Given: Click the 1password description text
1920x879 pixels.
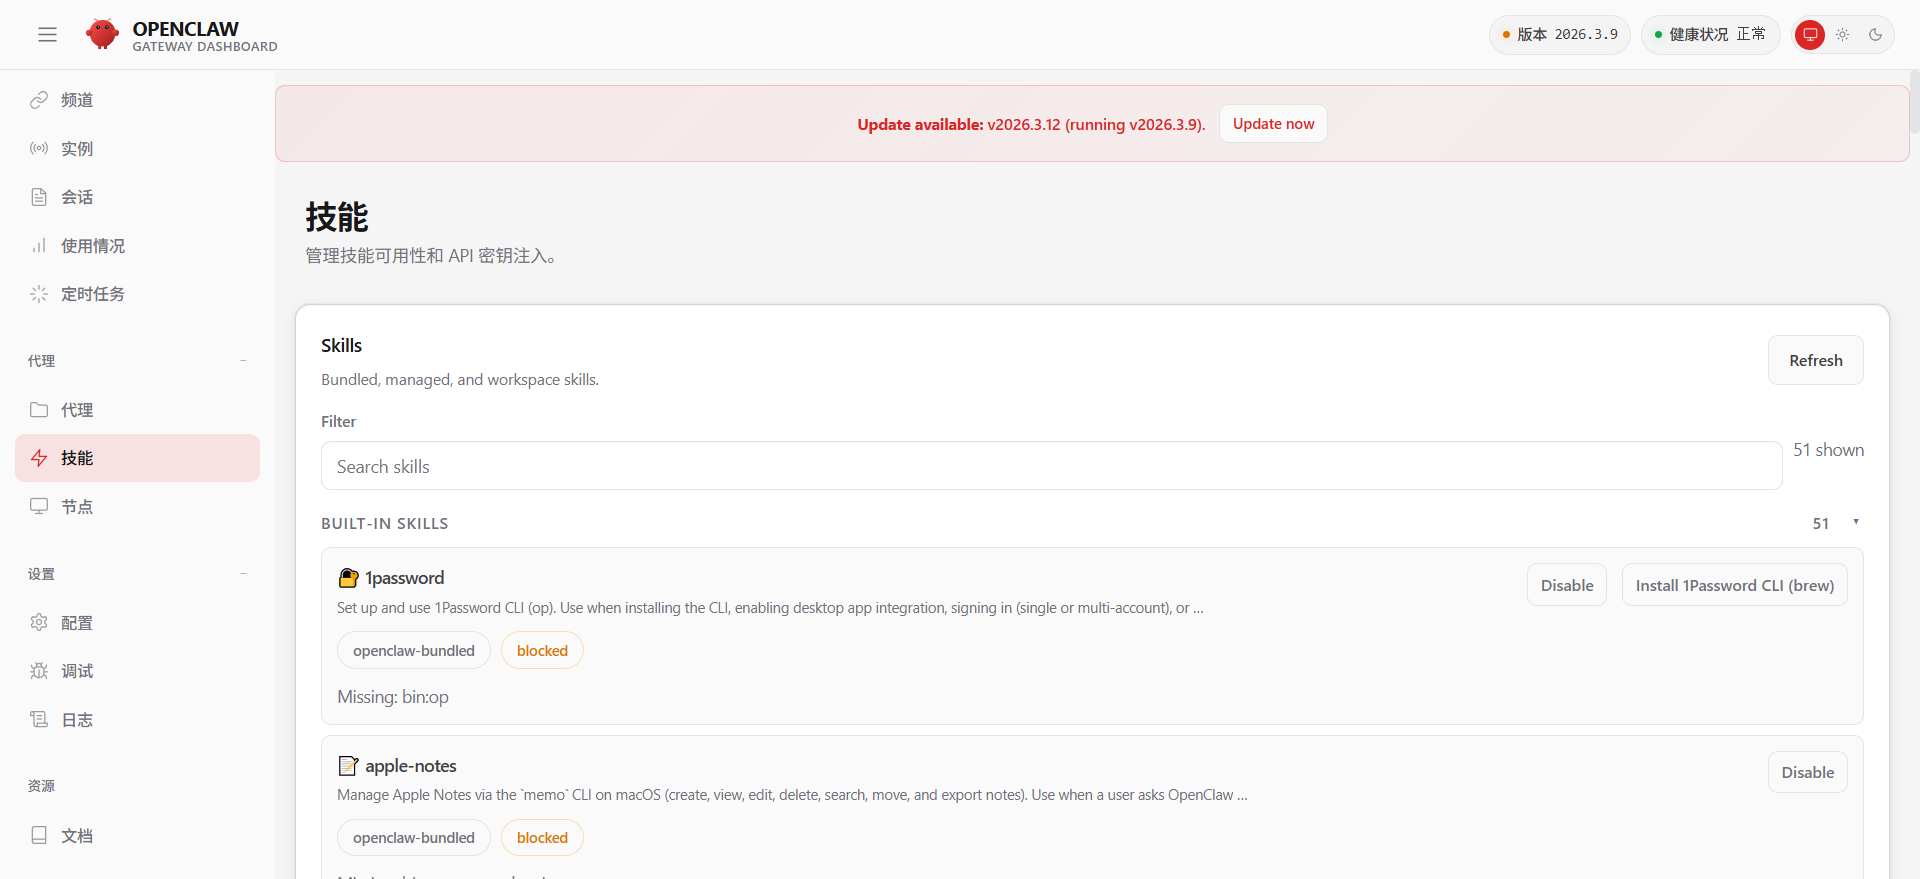Looking at the screenshot, I should tap(770, 608).
